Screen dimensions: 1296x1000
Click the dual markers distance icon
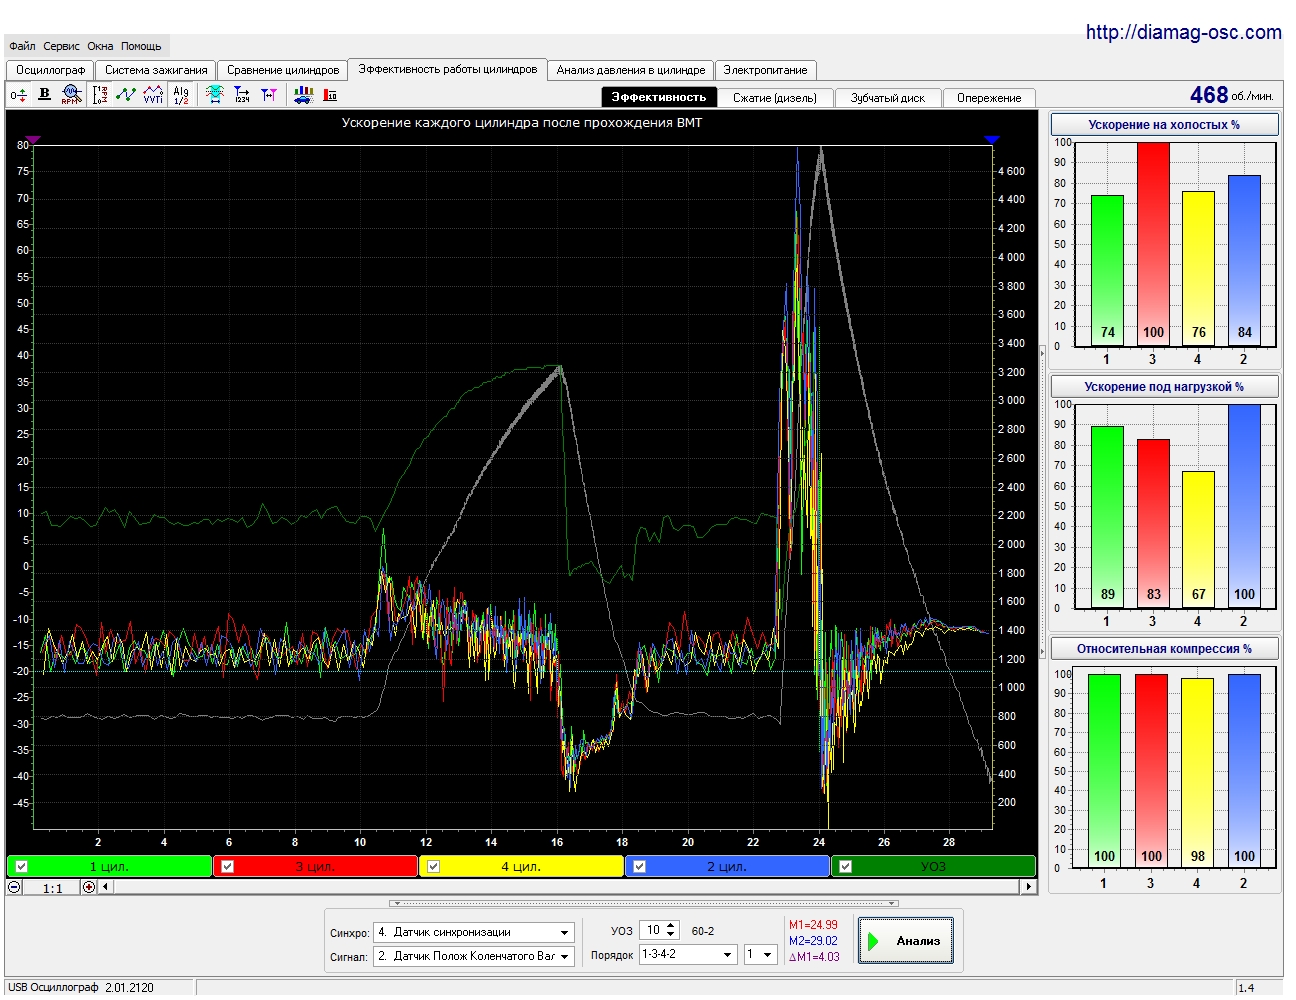pyautogui.click(x=269, y=95)
